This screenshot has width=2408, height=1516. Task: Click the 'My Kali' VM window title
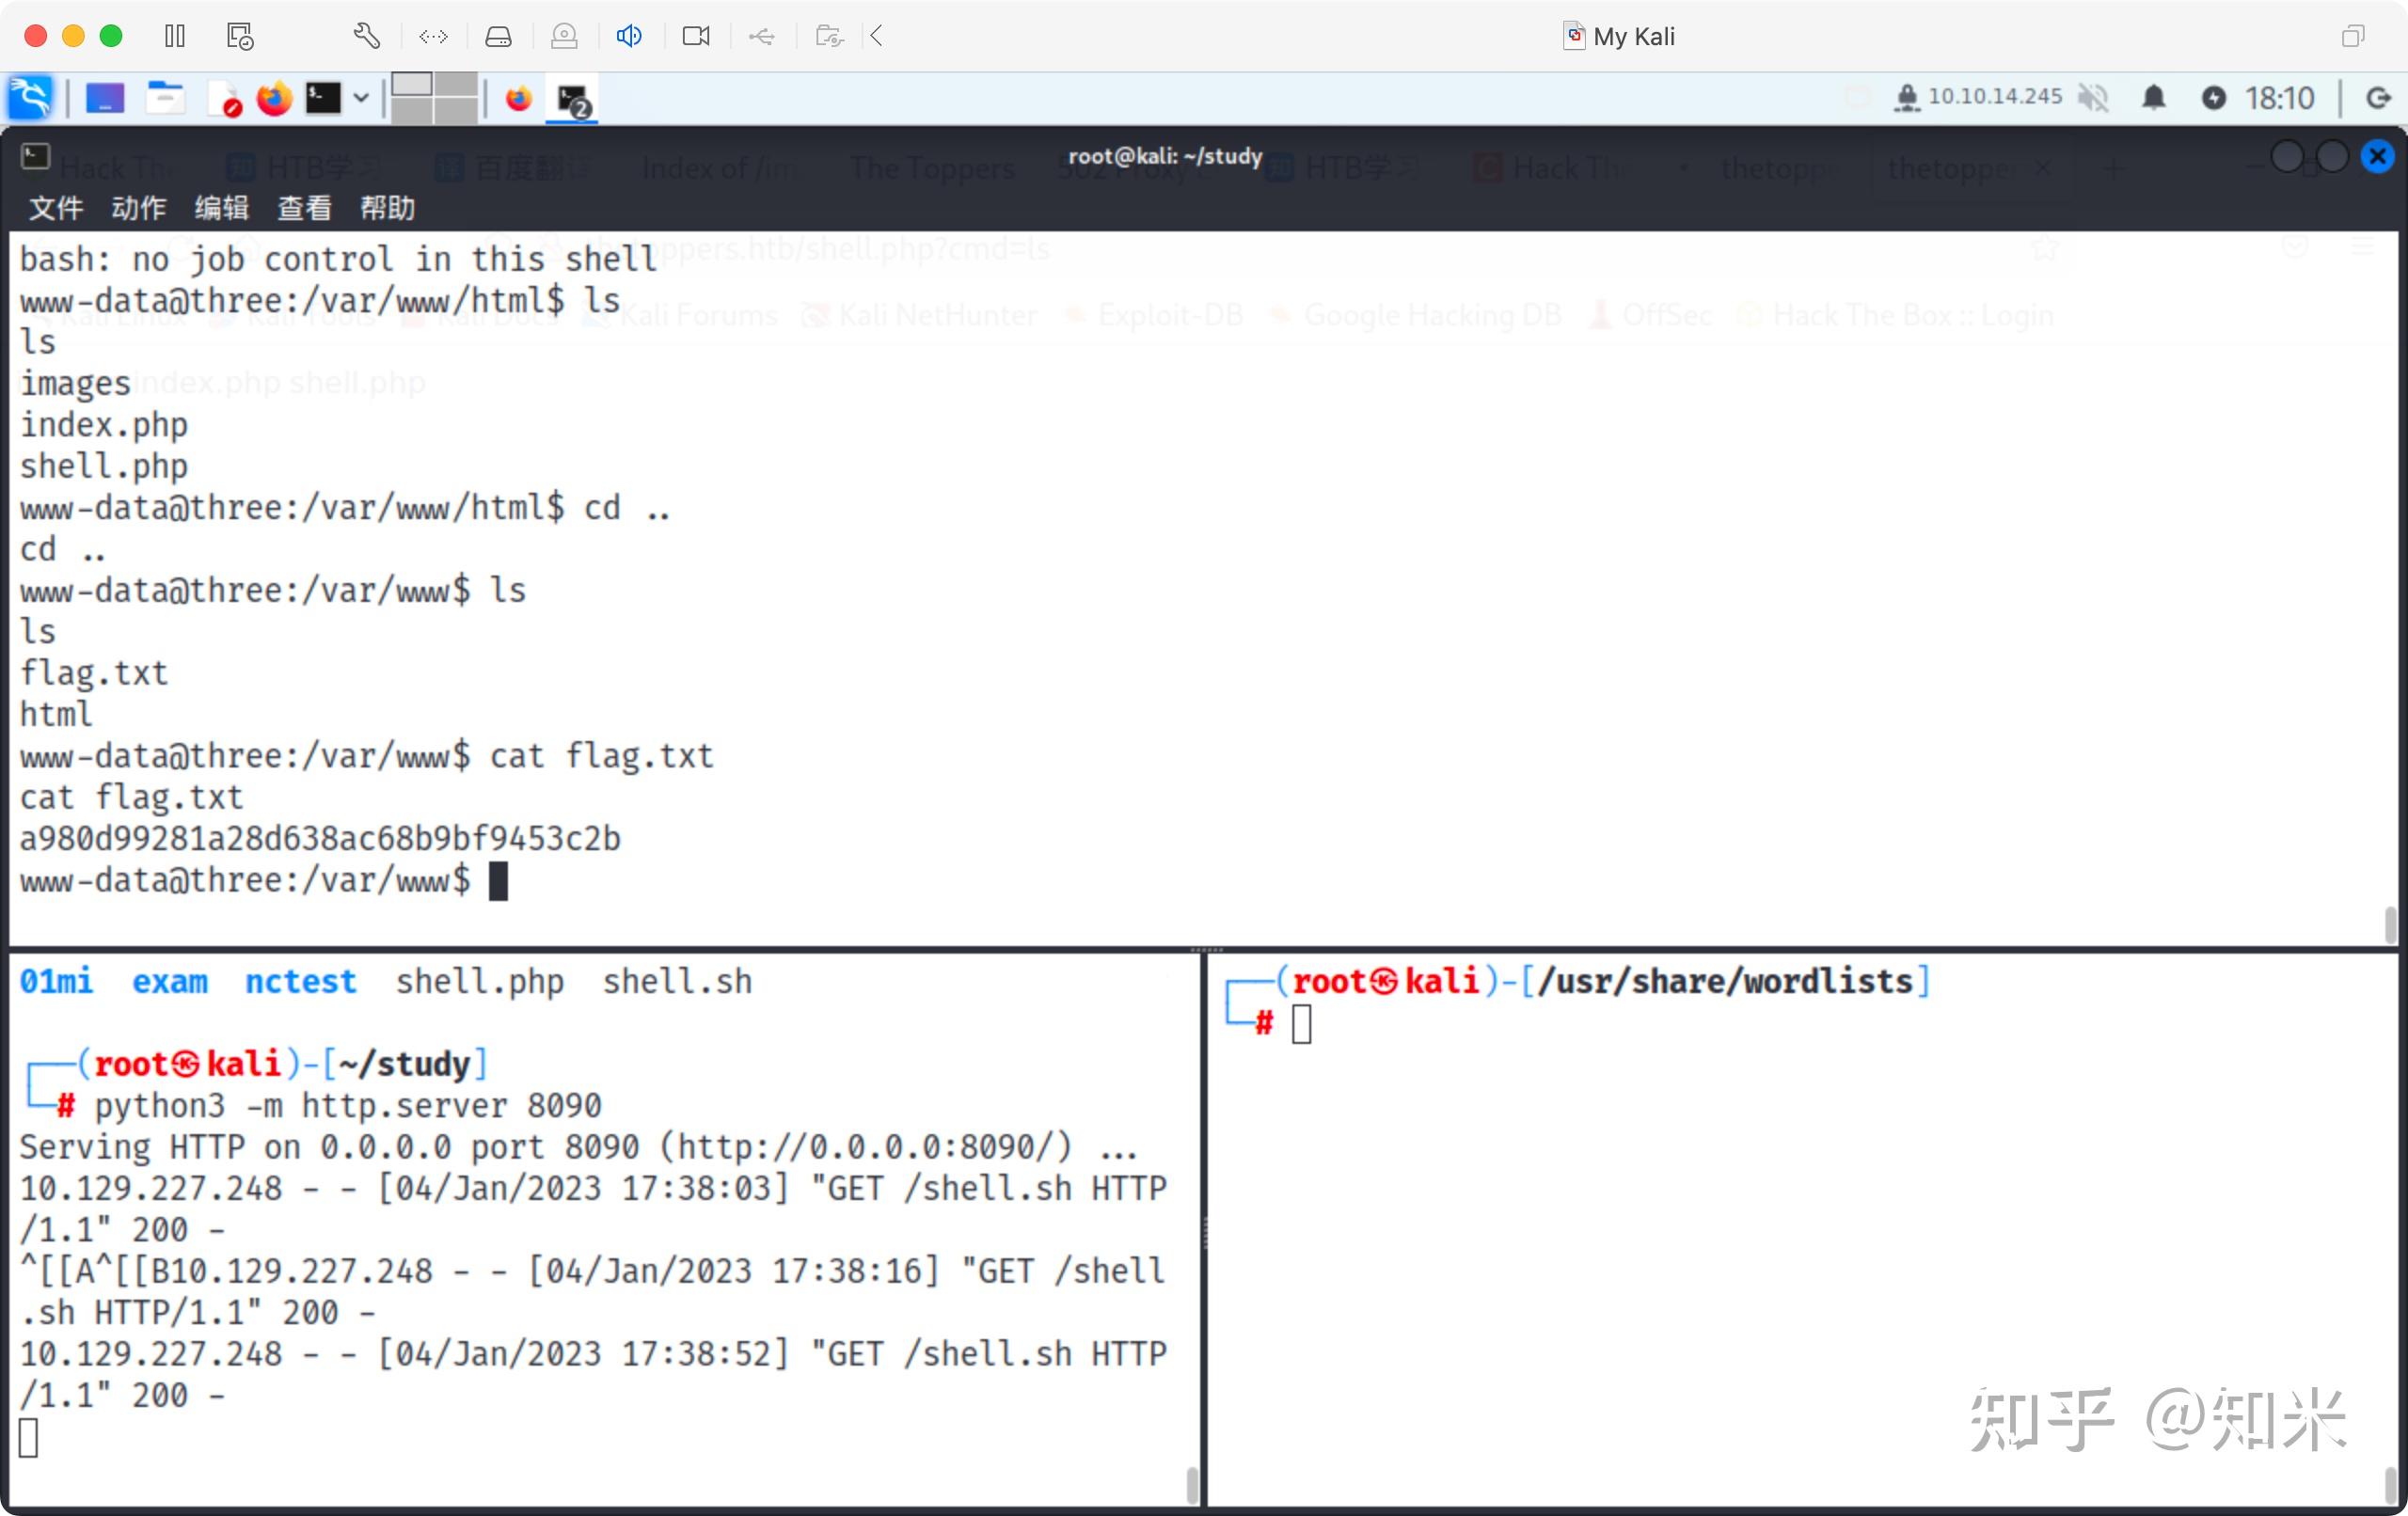(1634, 37)
